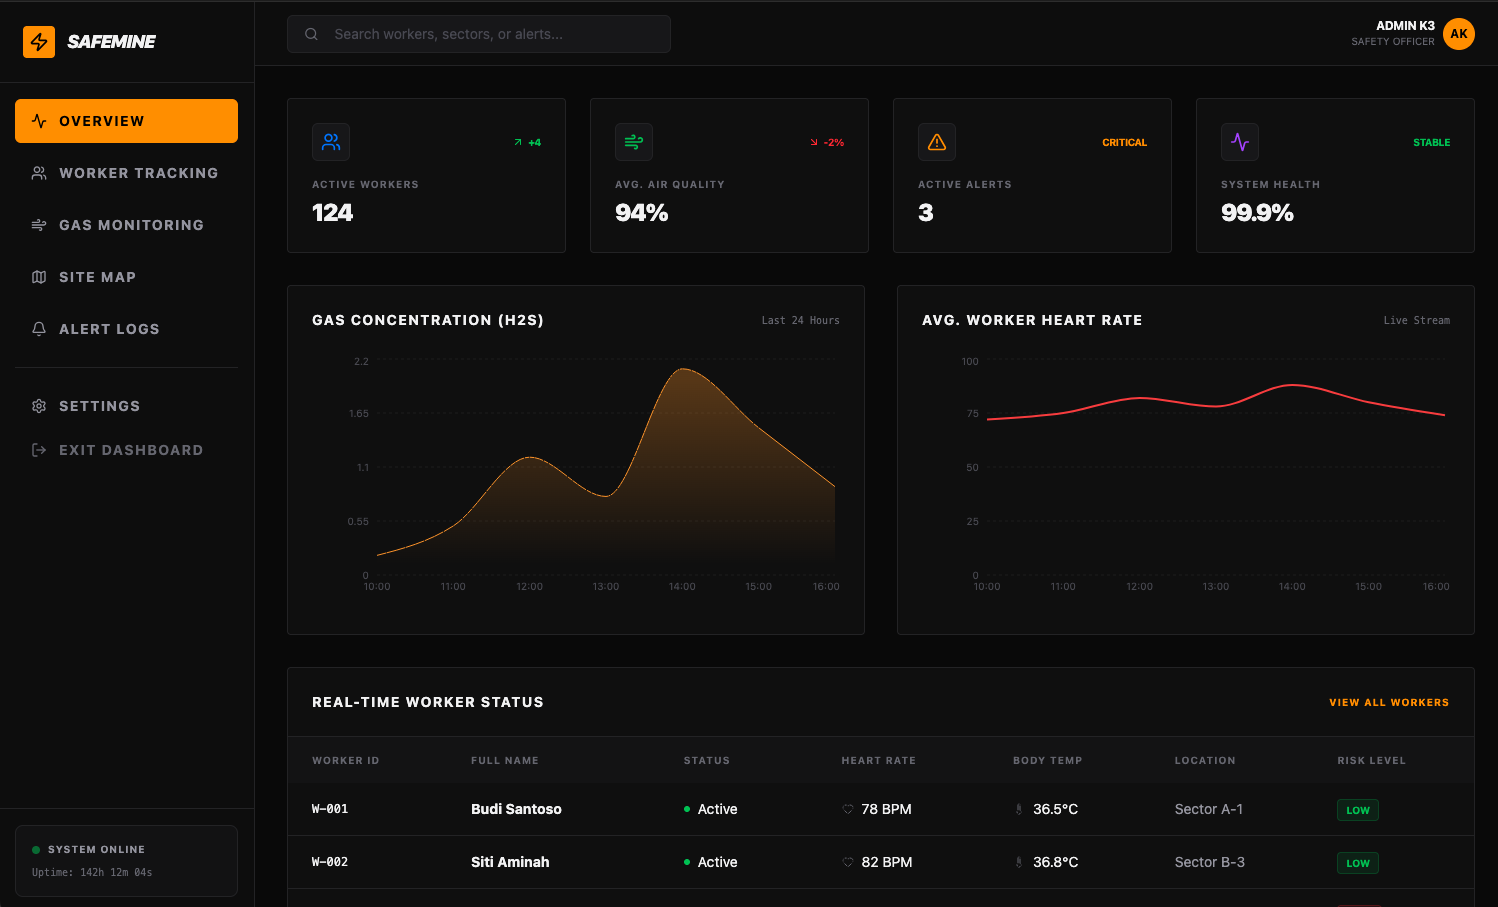
Task: Click the LOW risk badge for worker W-002
Action: [x=1357, y=862]
